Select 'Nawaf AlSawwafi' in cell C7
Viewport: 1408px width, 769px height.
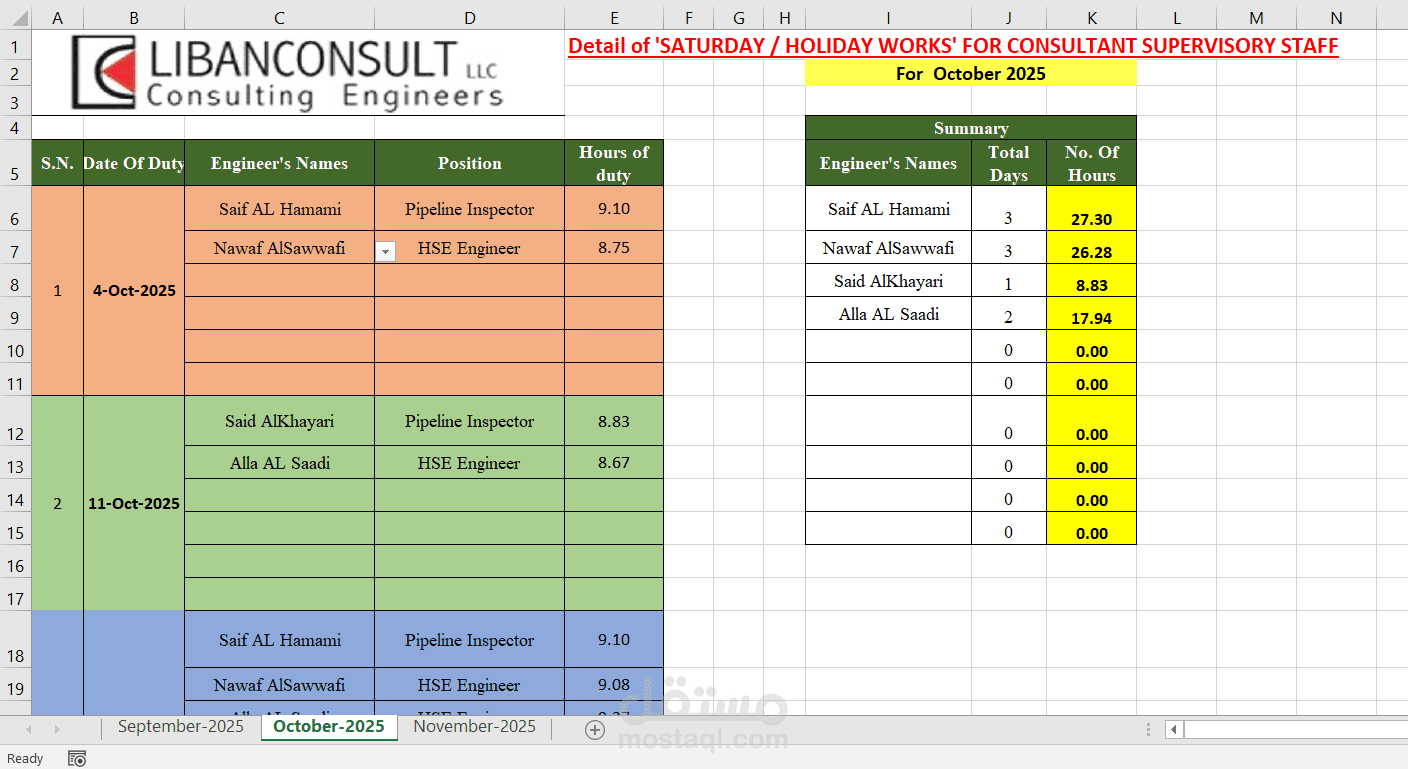279,248
